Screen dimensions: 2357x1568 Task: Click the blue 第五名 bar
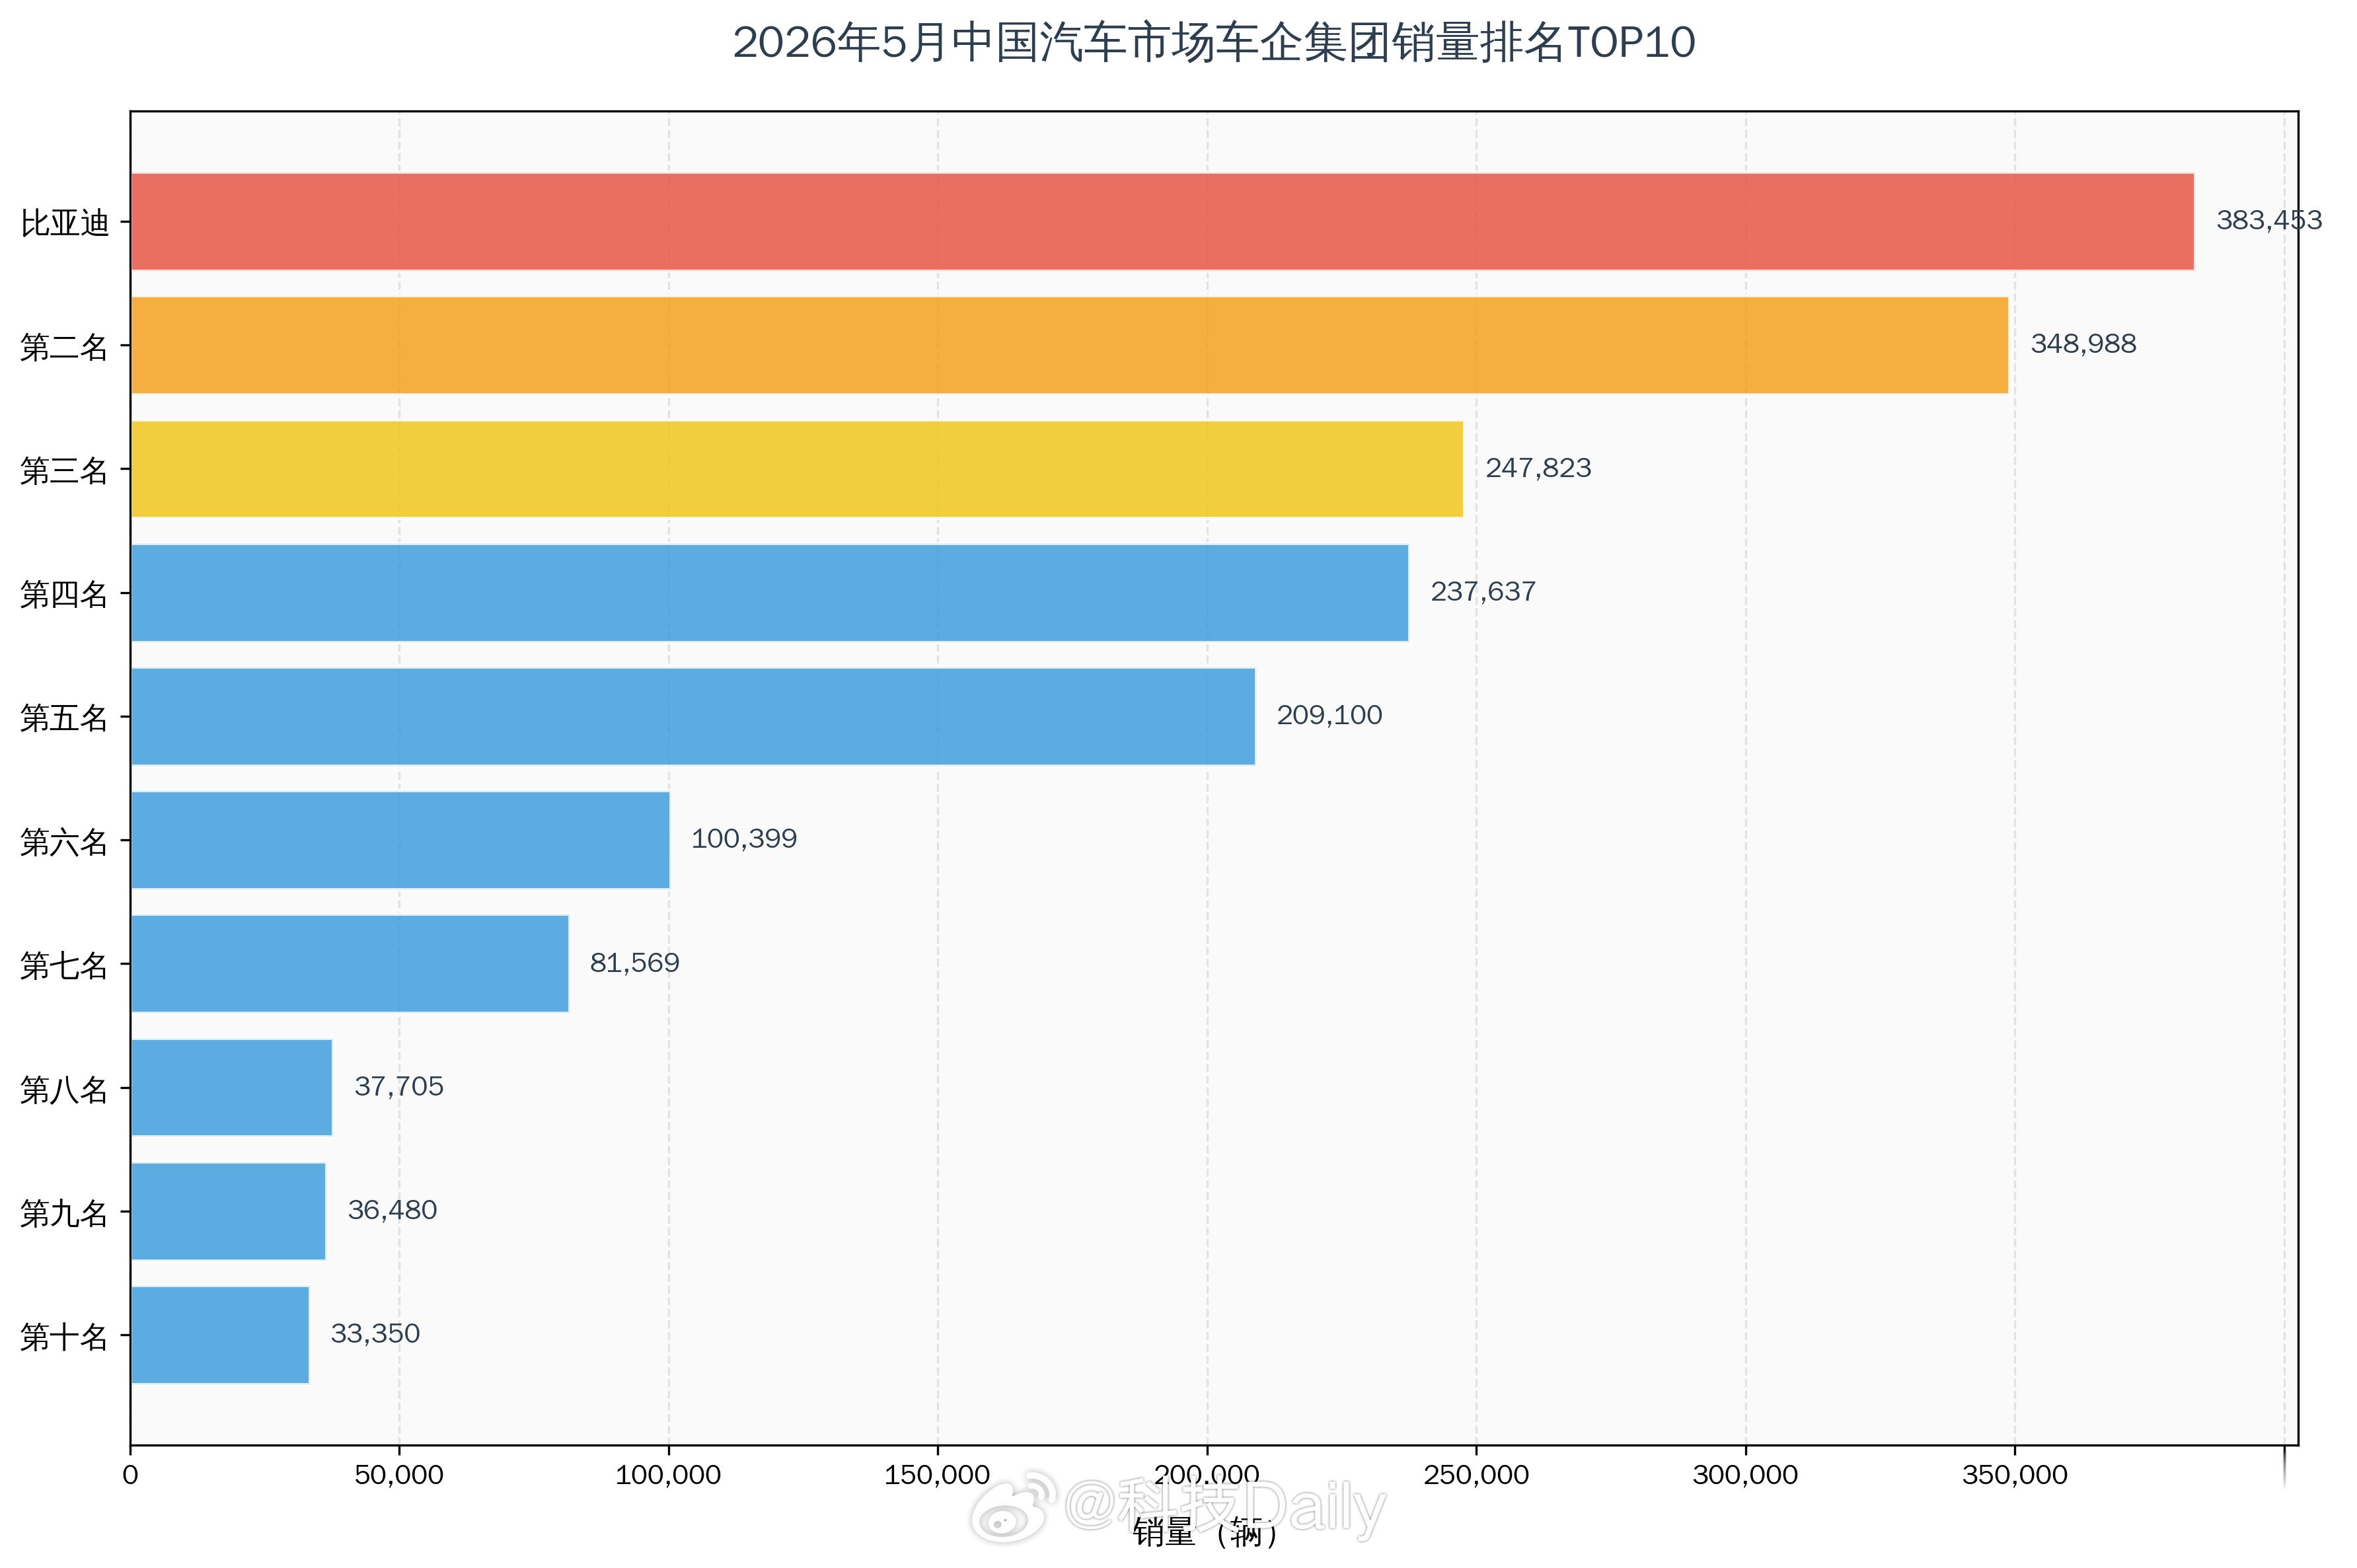(693, 716)
